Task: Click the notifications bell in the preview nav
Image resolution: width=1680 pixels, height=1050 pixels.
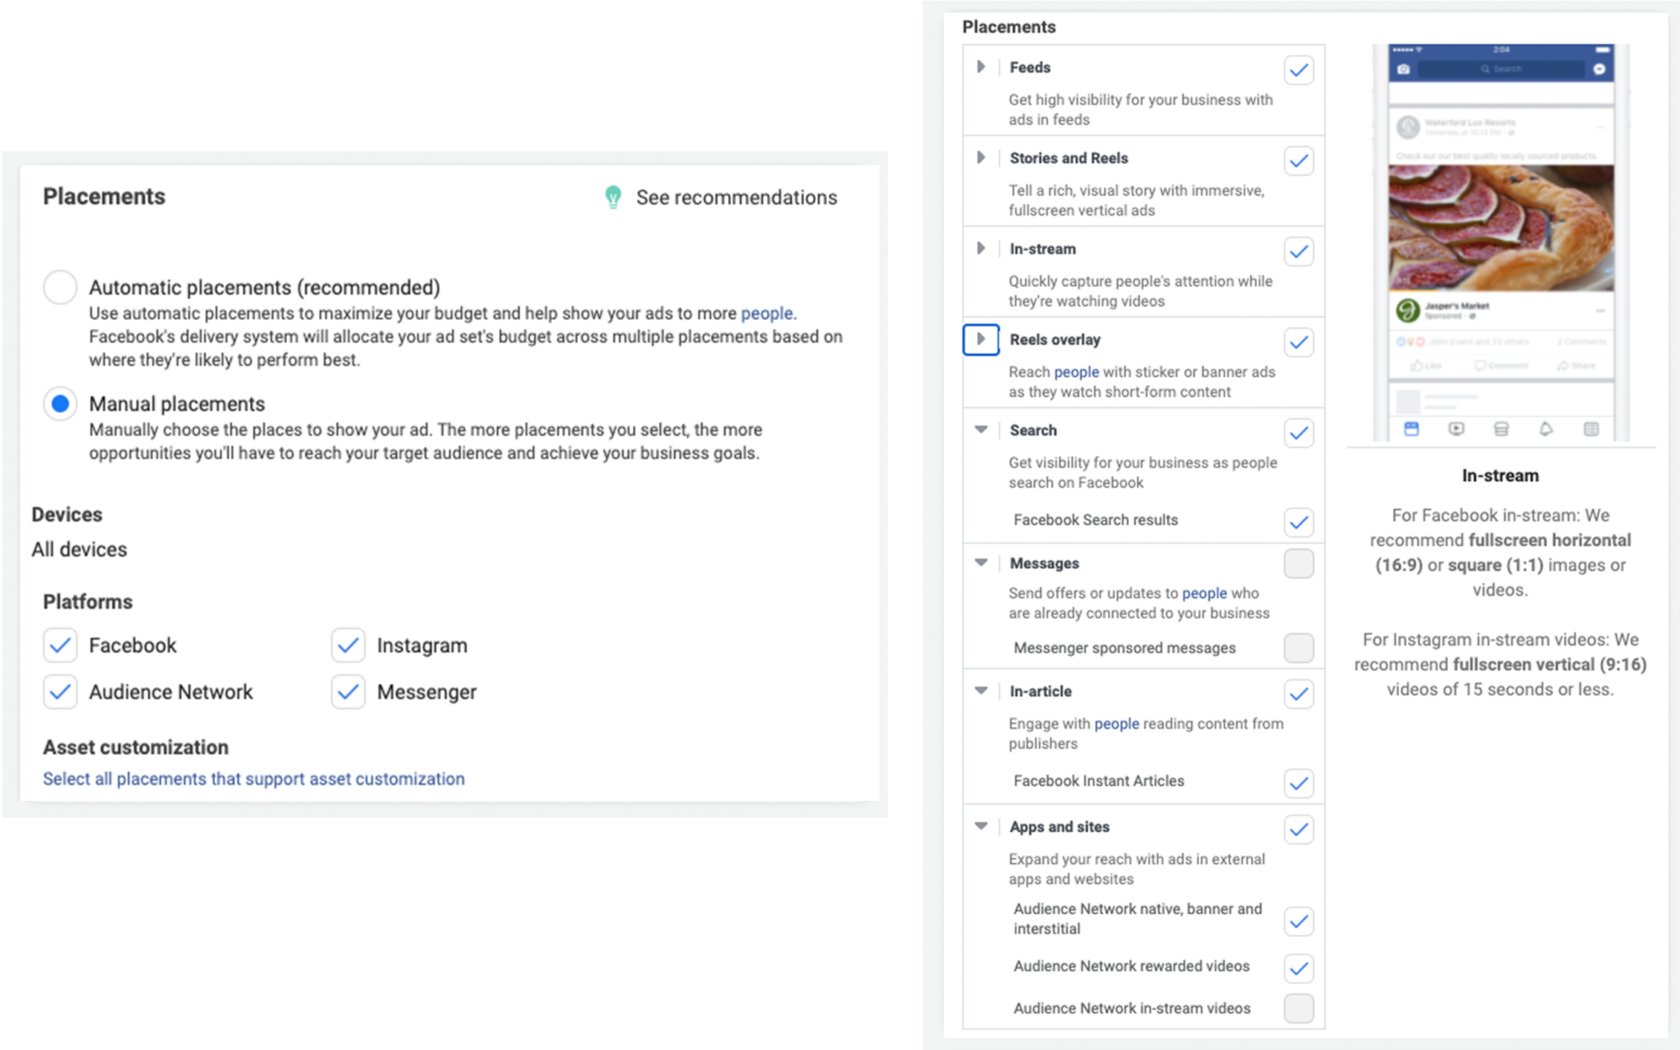Action: [1546, 428]
